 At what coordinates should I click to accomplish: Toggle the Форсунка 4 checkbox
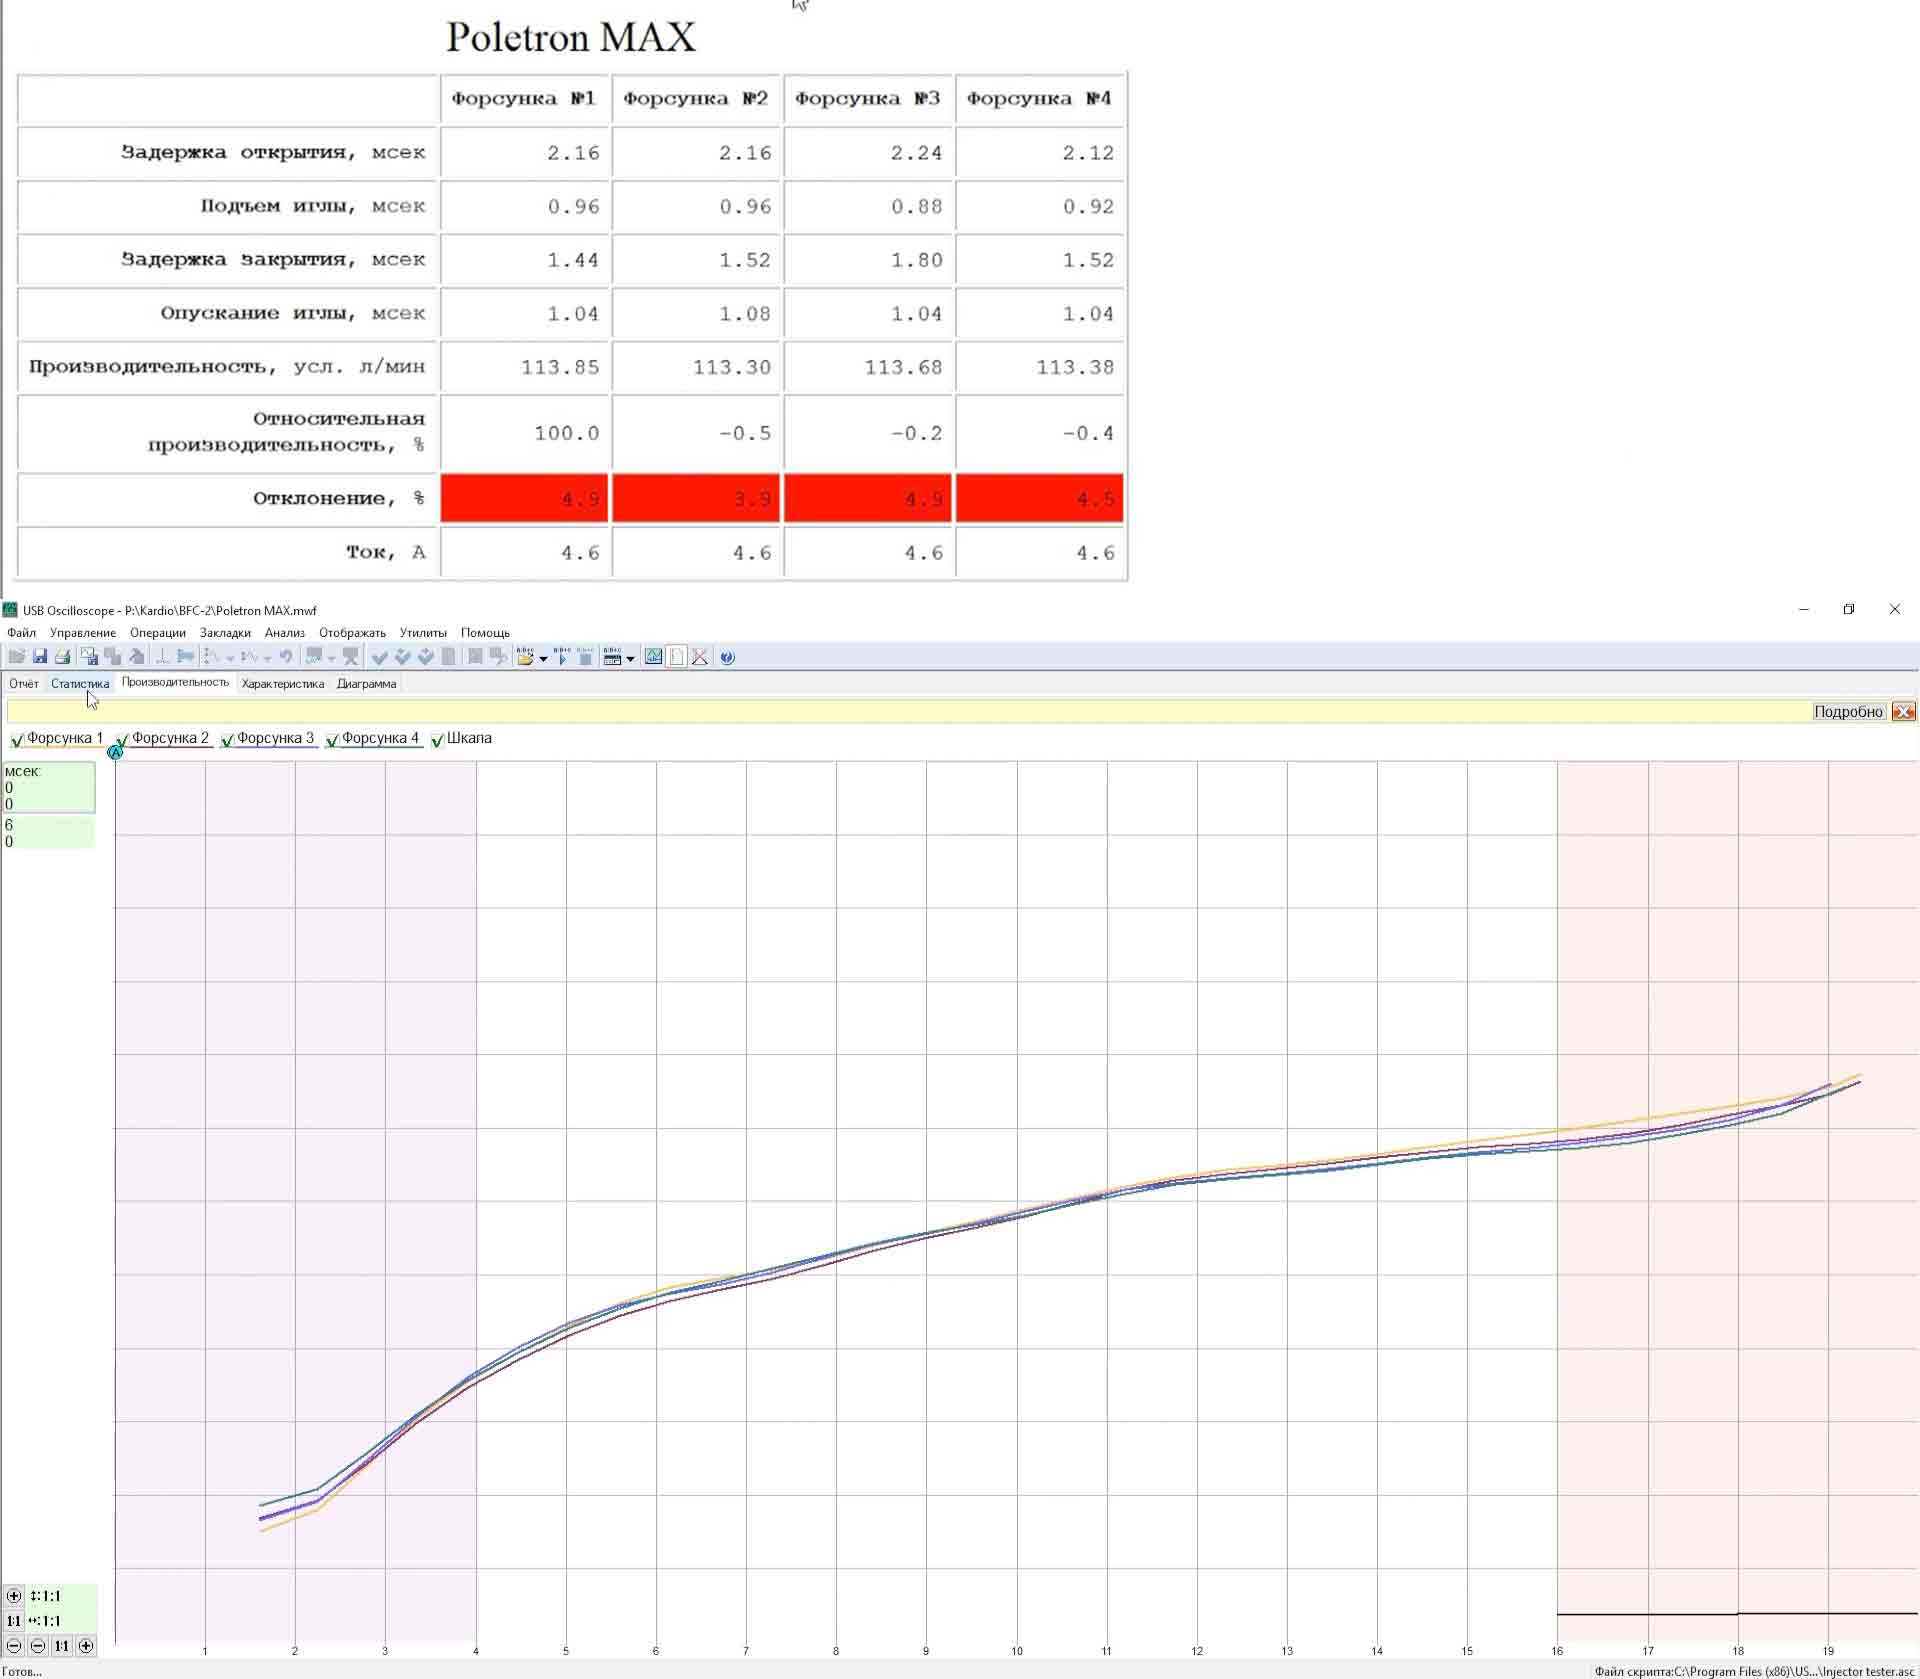[332, 740]
